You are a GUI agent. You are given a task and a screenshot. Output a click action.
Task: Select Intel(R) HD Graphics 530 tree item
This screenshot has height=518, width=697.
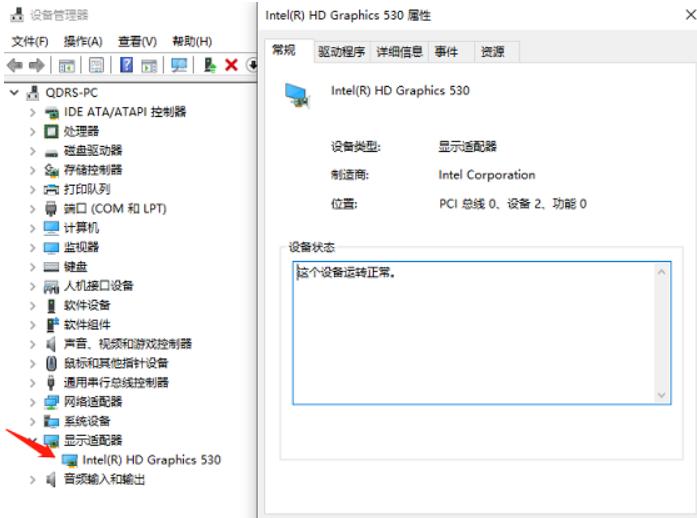pyautogui.click(x=151, y=460)
